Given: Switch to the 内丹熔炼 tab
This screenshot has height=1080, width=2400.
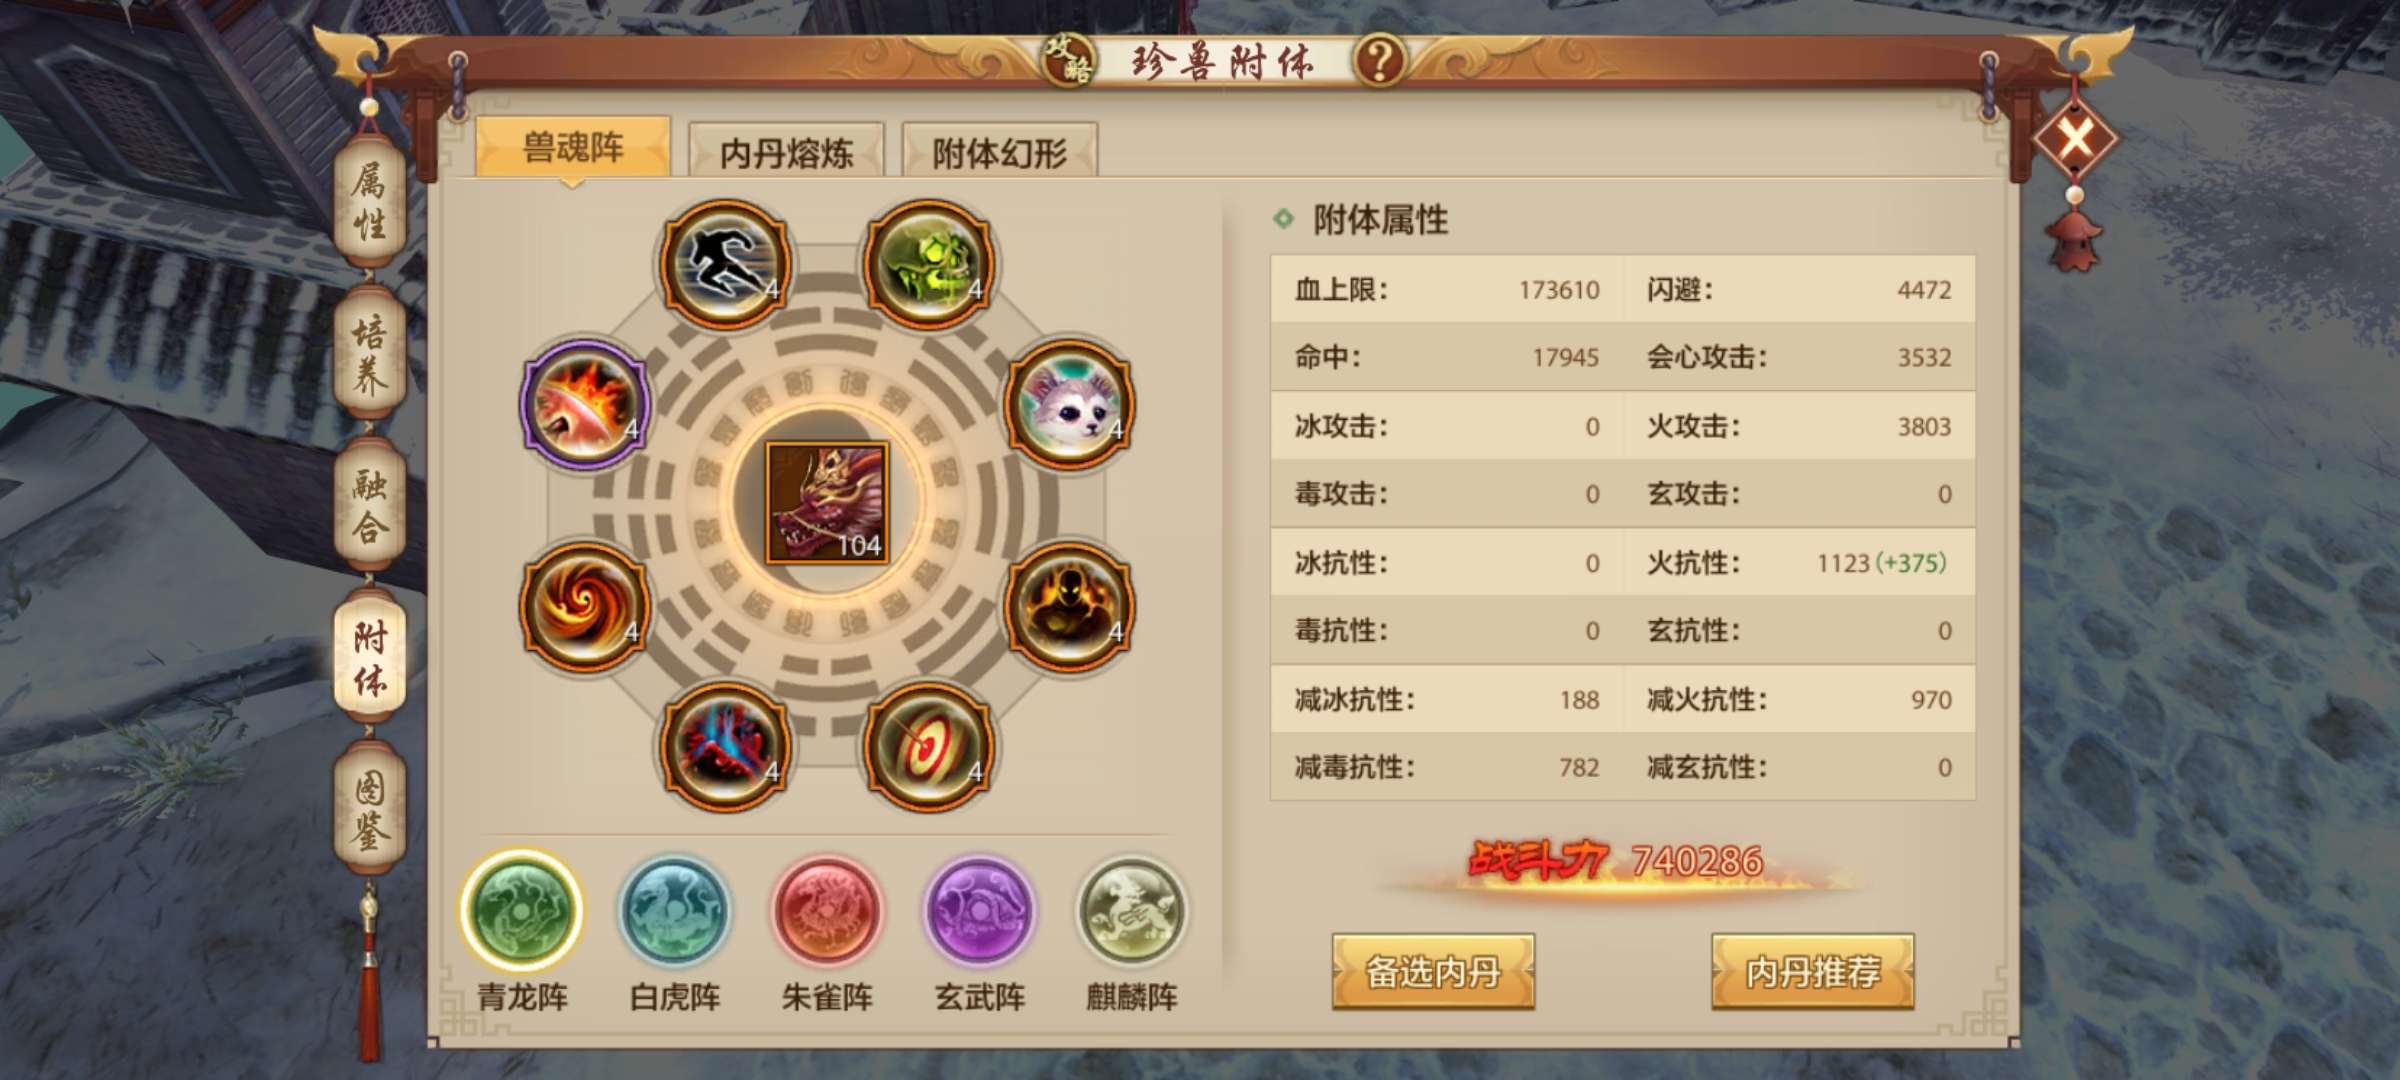Looking at the screenshot, I should [x=786, y=151].
